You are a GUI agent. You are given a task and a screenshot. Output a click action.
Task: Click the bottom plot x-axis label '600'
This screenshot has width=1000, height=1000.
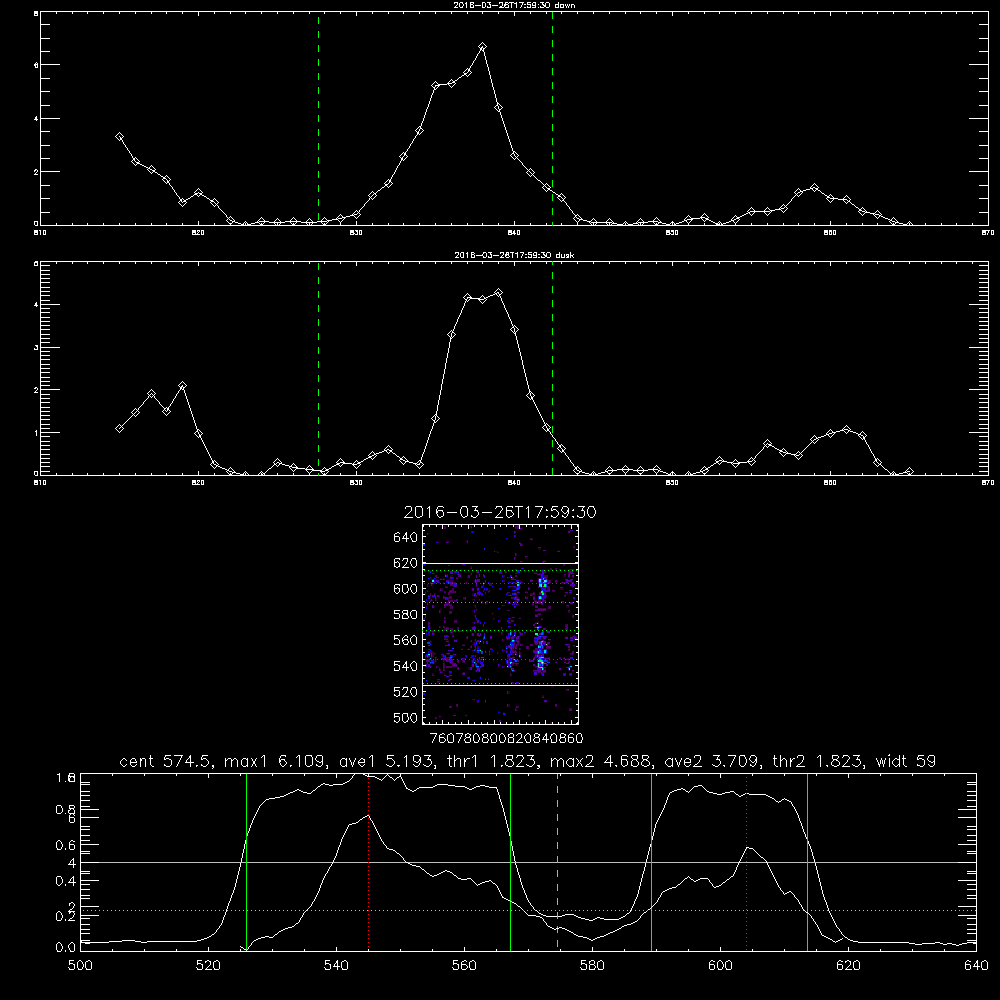[721, 966]
